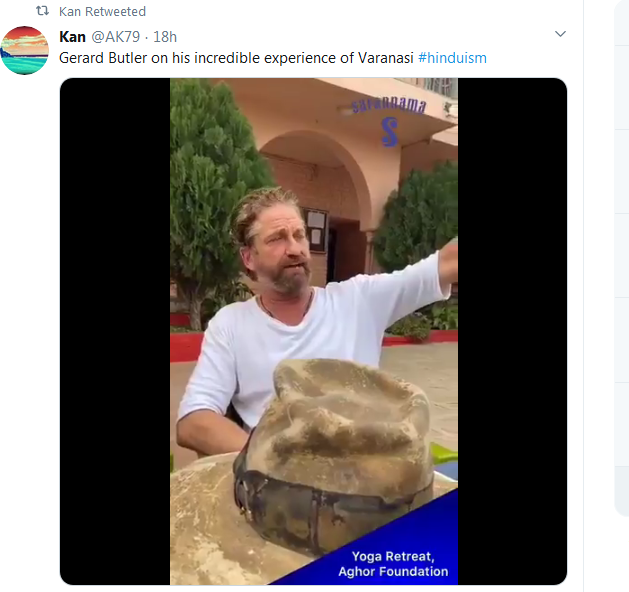Click the black bar left of the video
Screen dimensions: 629x592
click(114, 330)
